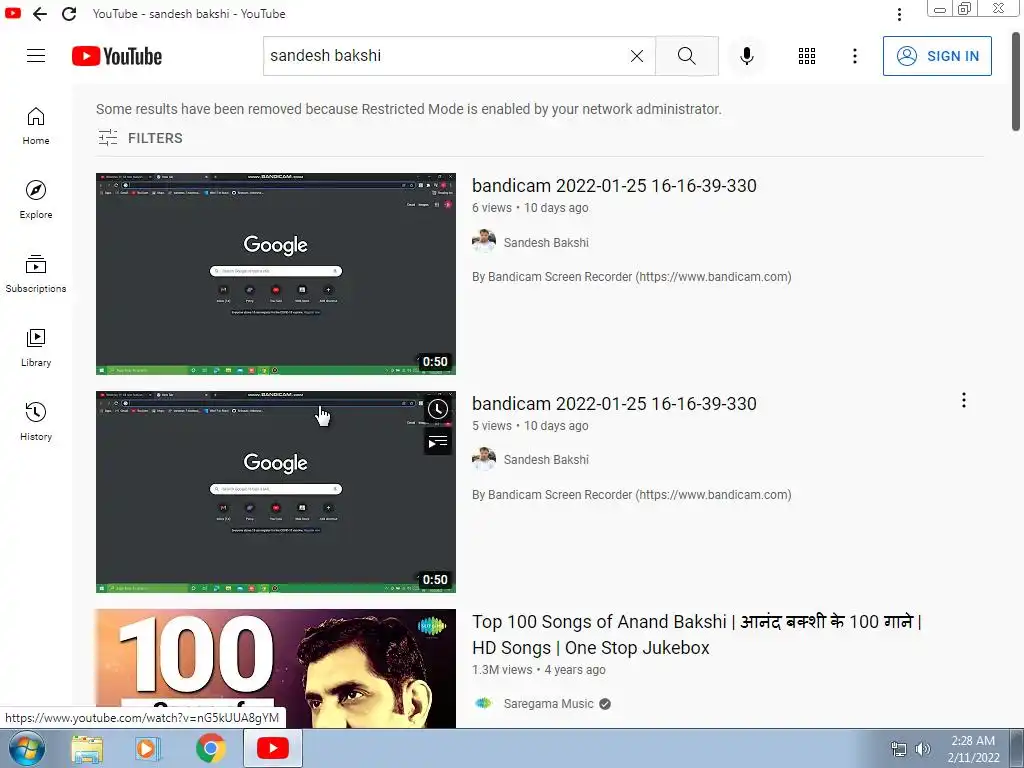Open Explore in the sidebar
The image size is (1024, 768).
pos(36,200)
